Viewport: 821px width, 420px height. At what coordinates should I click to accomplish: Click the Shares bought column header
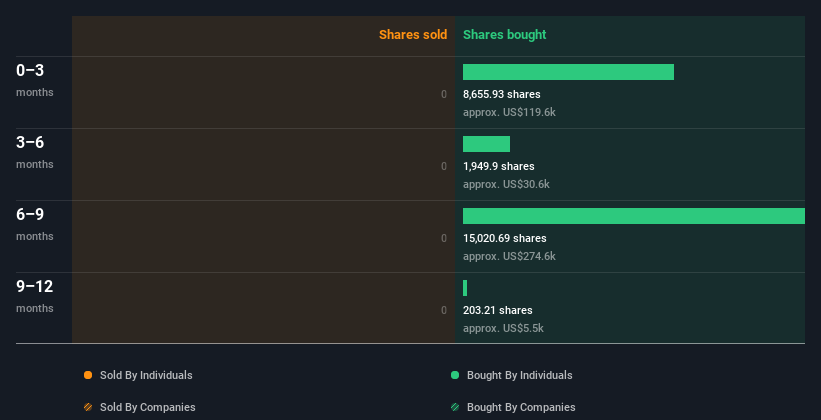tap(505, 35)
